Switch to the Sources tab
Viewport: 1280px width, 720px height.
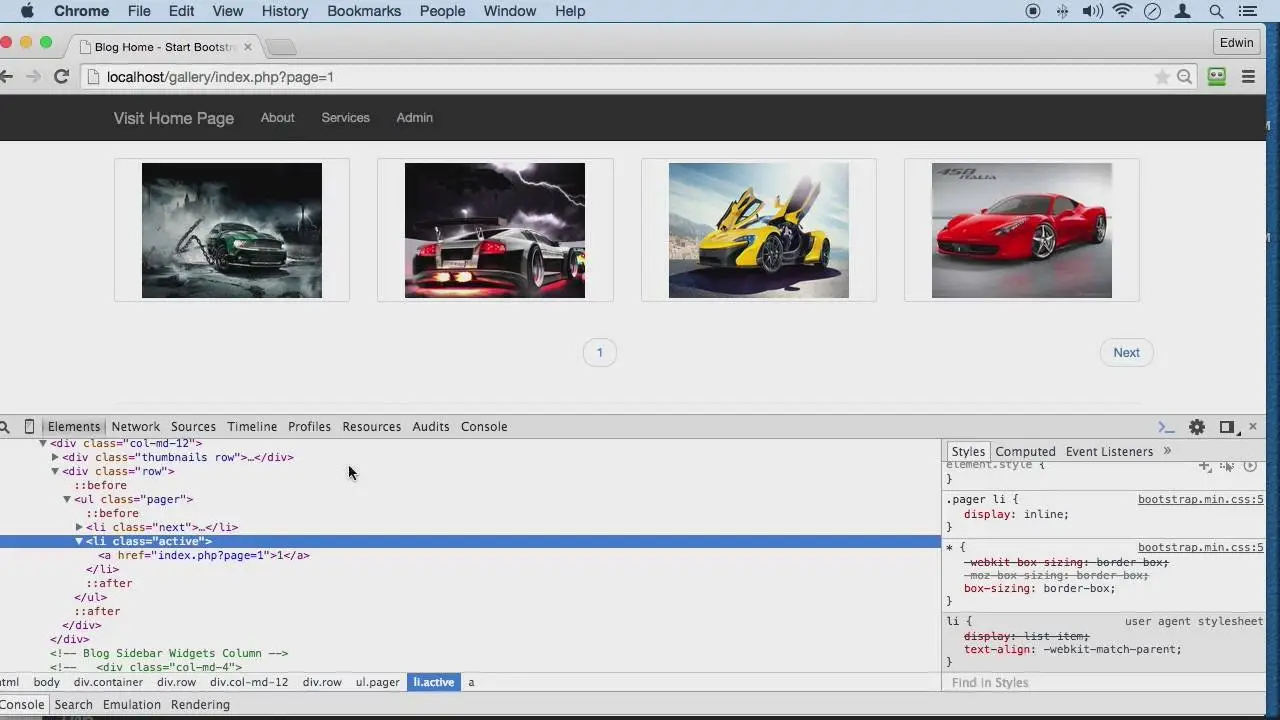[x=193, y=427]
